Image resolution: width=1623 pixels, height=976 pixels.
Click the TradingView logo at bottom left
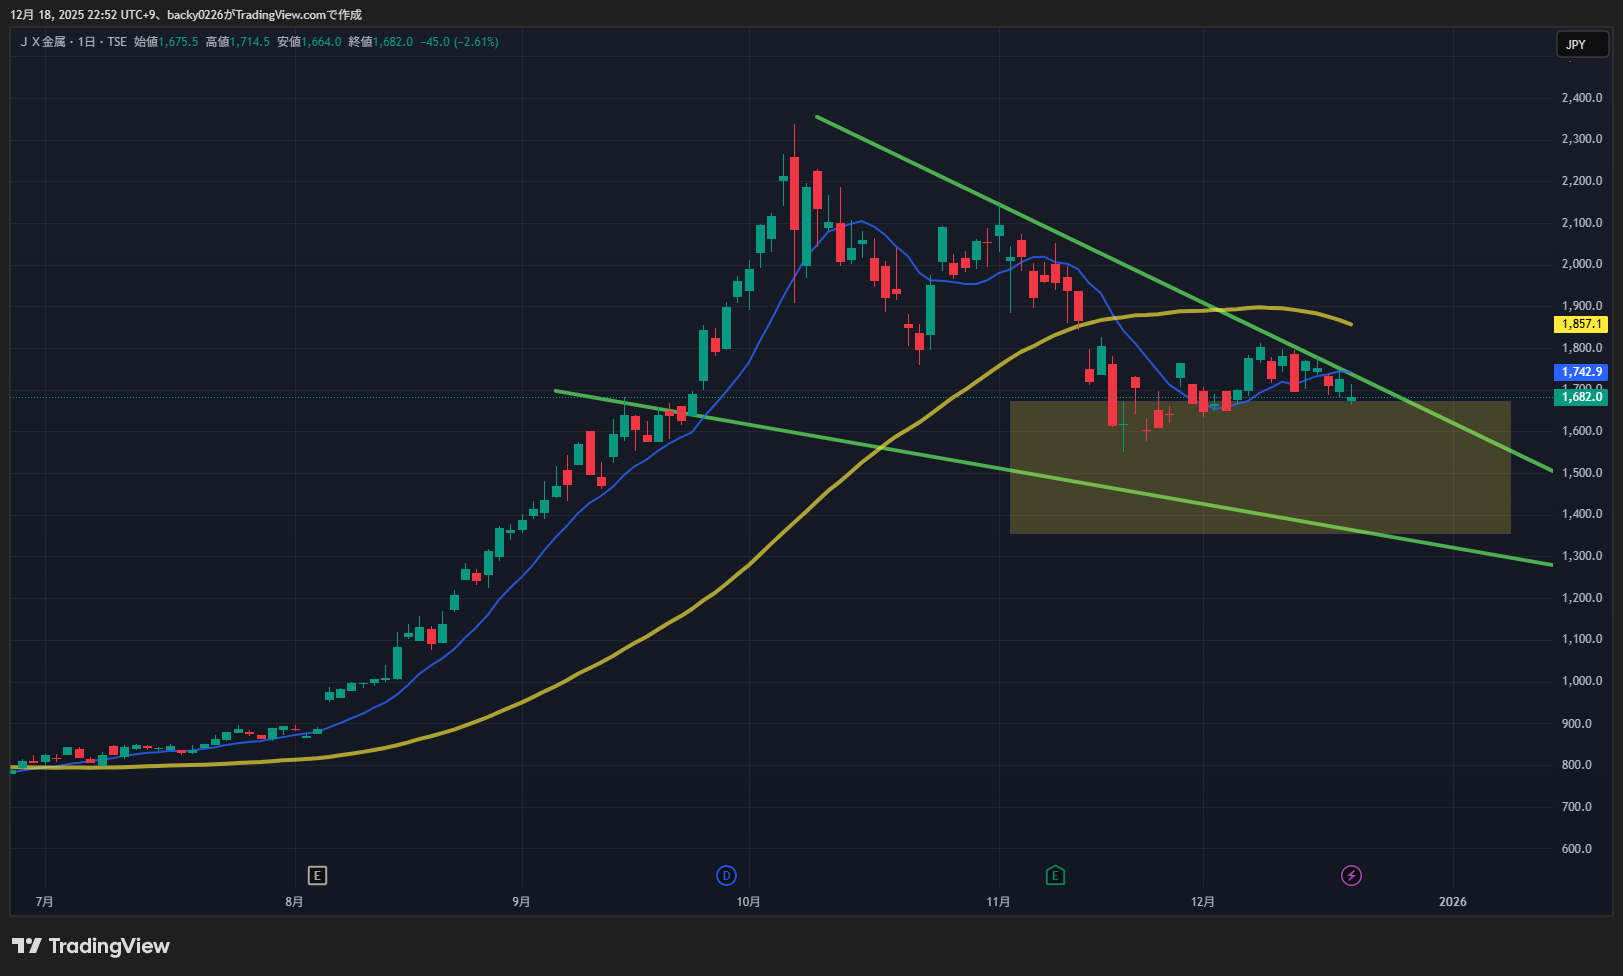pos(91,946)
